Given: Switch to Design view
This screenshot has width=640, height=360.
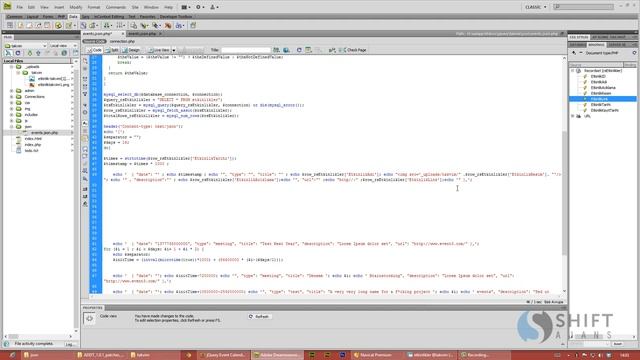Looking at the screenshot, I should point(131,50).
